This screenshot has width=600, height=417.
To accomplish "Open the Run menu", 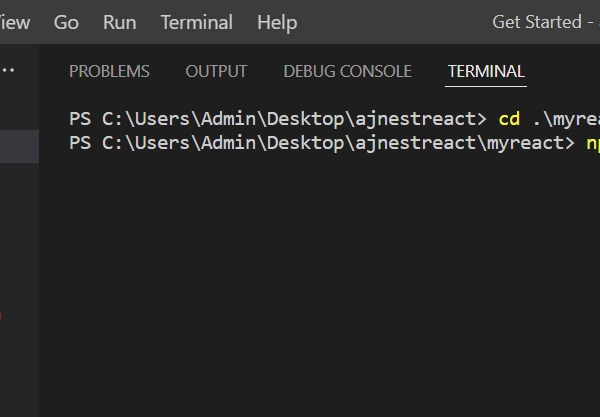I will point(120,22).
